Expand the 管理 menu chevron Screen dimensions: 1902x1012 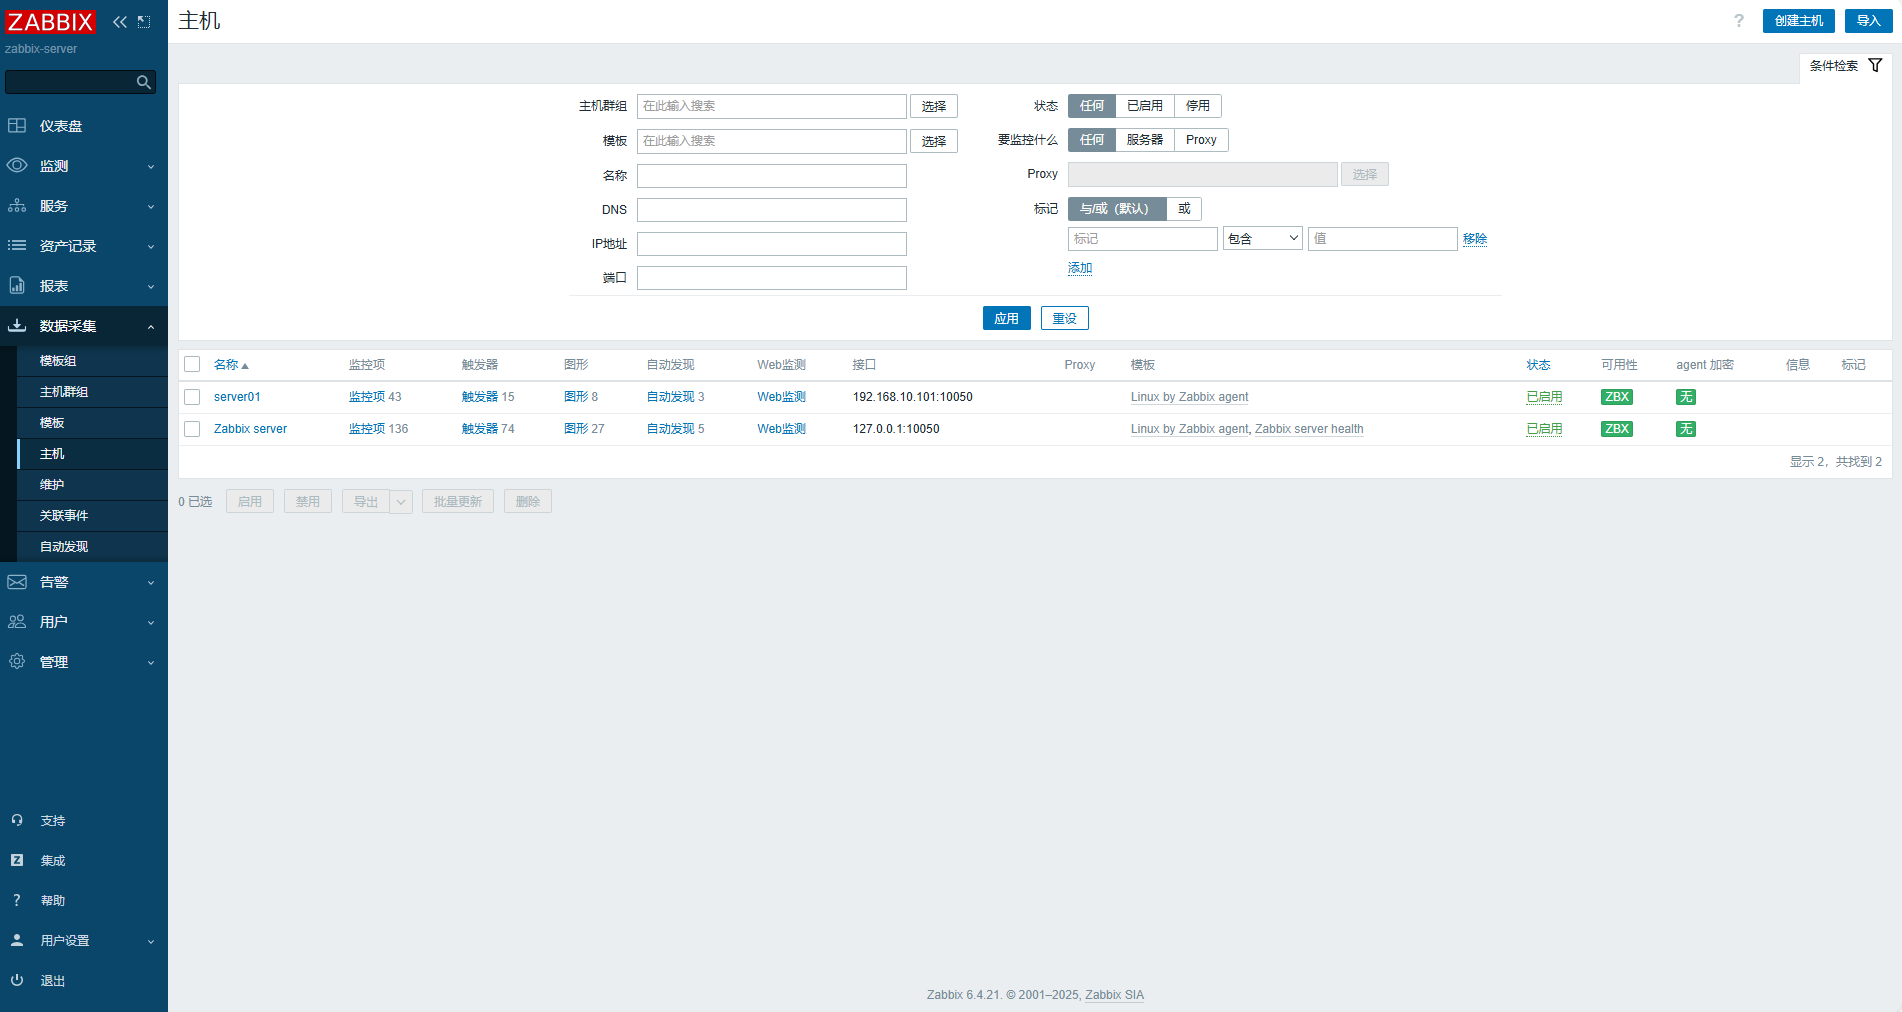click(151, 663)
